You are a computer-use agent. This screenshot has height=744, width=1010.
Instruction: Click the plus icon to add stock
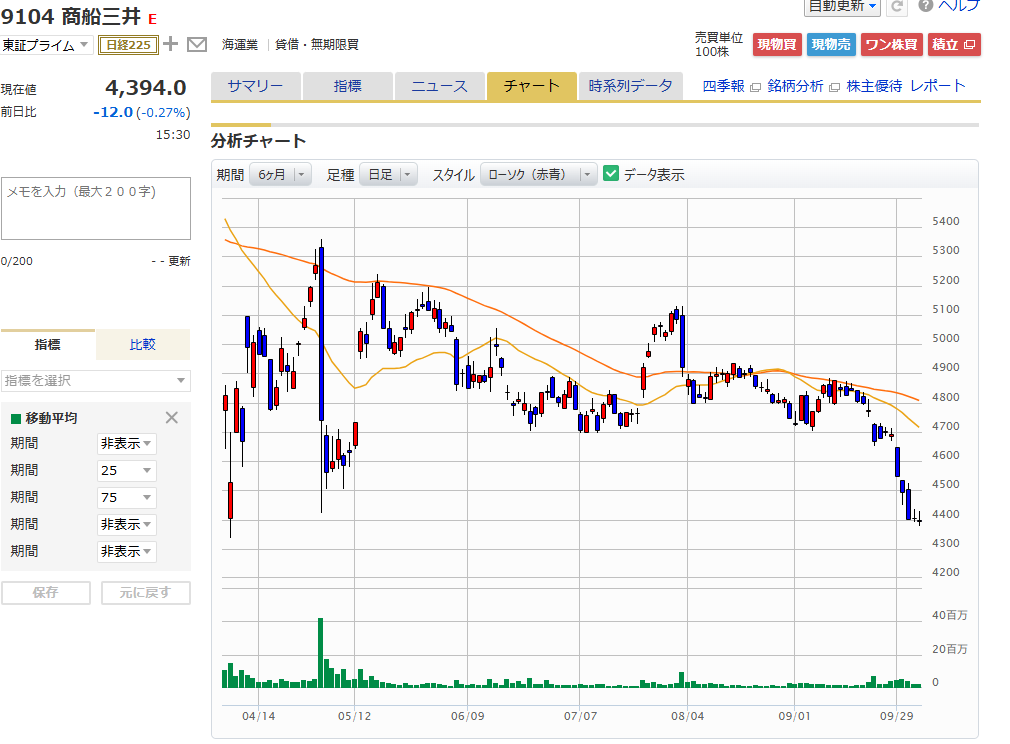pyautogui.click(x=171, y=44)
